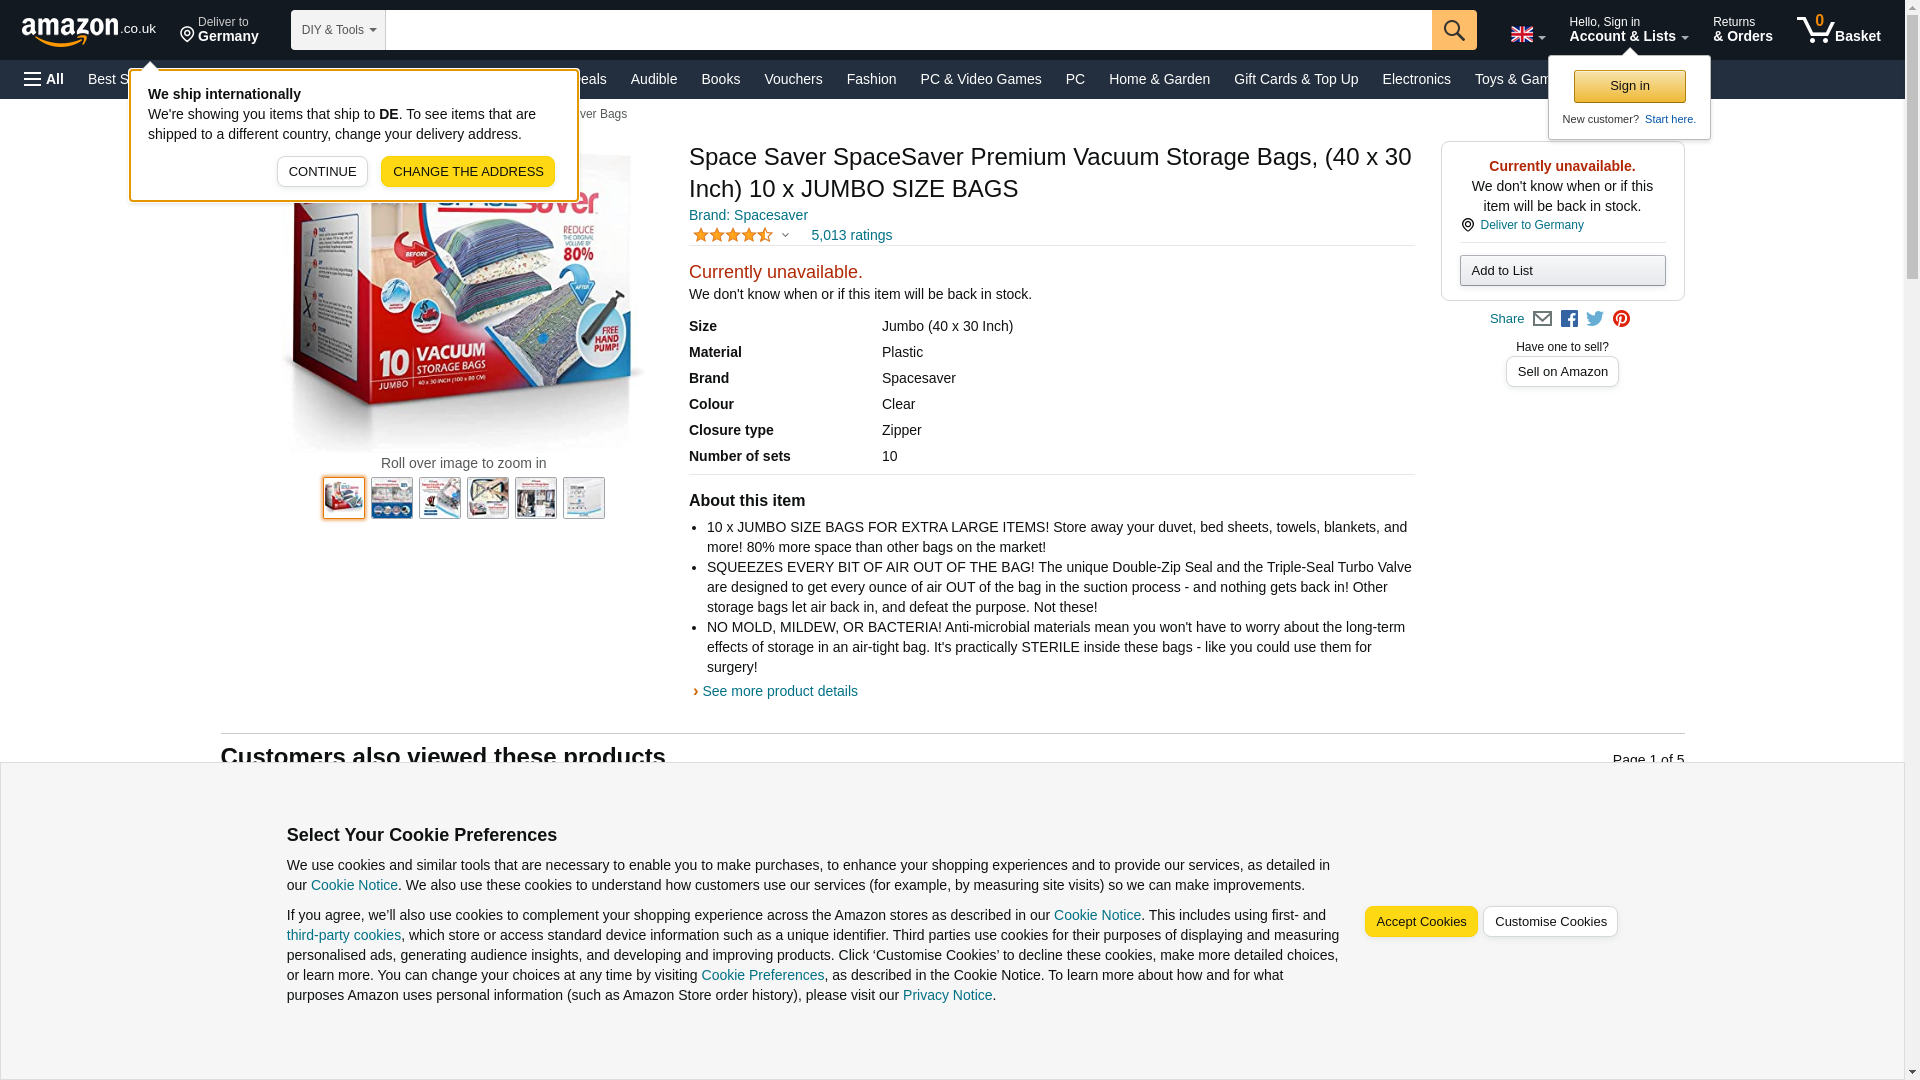This screenshot has height=1080, width=1920.
Task: Open the basket cart icon
Action: tap(1838, 30)
